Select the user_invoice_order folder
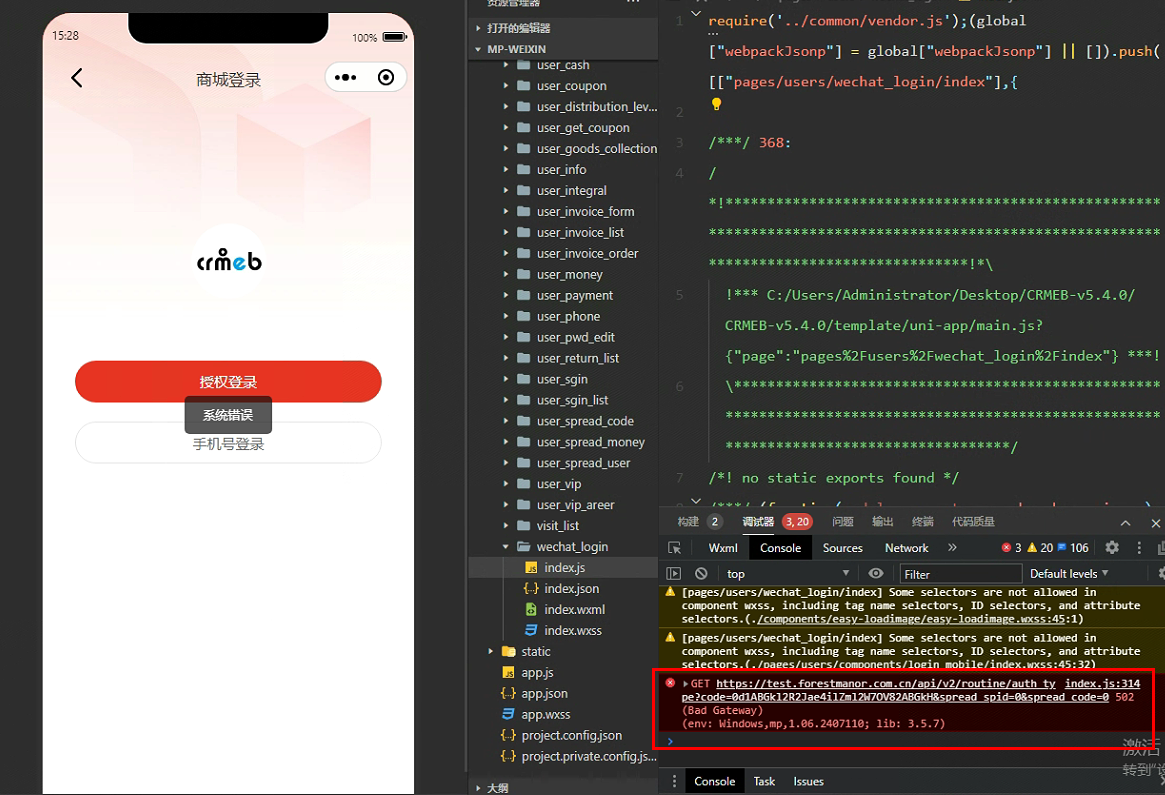The width and height of the screenshot is (1165, 795). point(587,253)
